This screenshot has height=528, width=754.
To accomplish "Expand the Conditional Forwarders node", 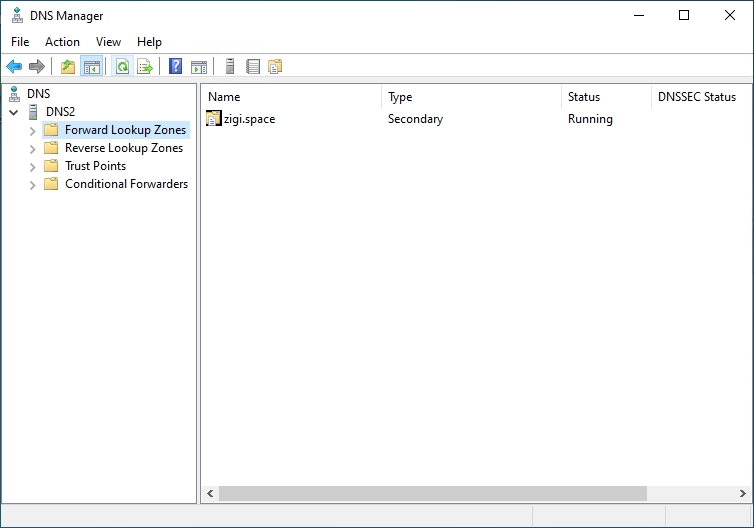I will (32, 185).
